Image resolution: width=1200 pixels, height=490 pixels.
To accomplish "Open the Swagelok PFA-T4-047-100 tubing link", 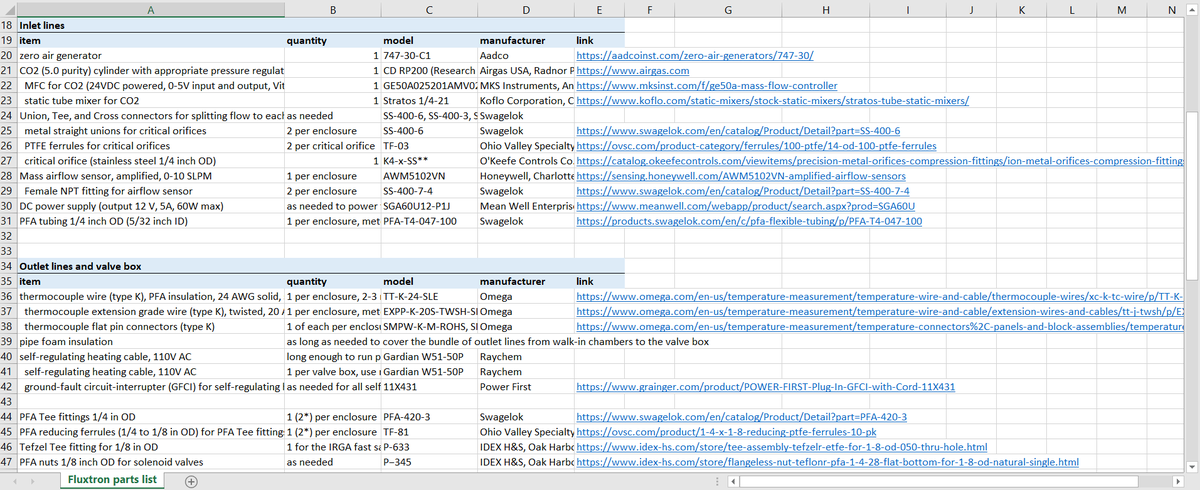I will pos(750,221).
